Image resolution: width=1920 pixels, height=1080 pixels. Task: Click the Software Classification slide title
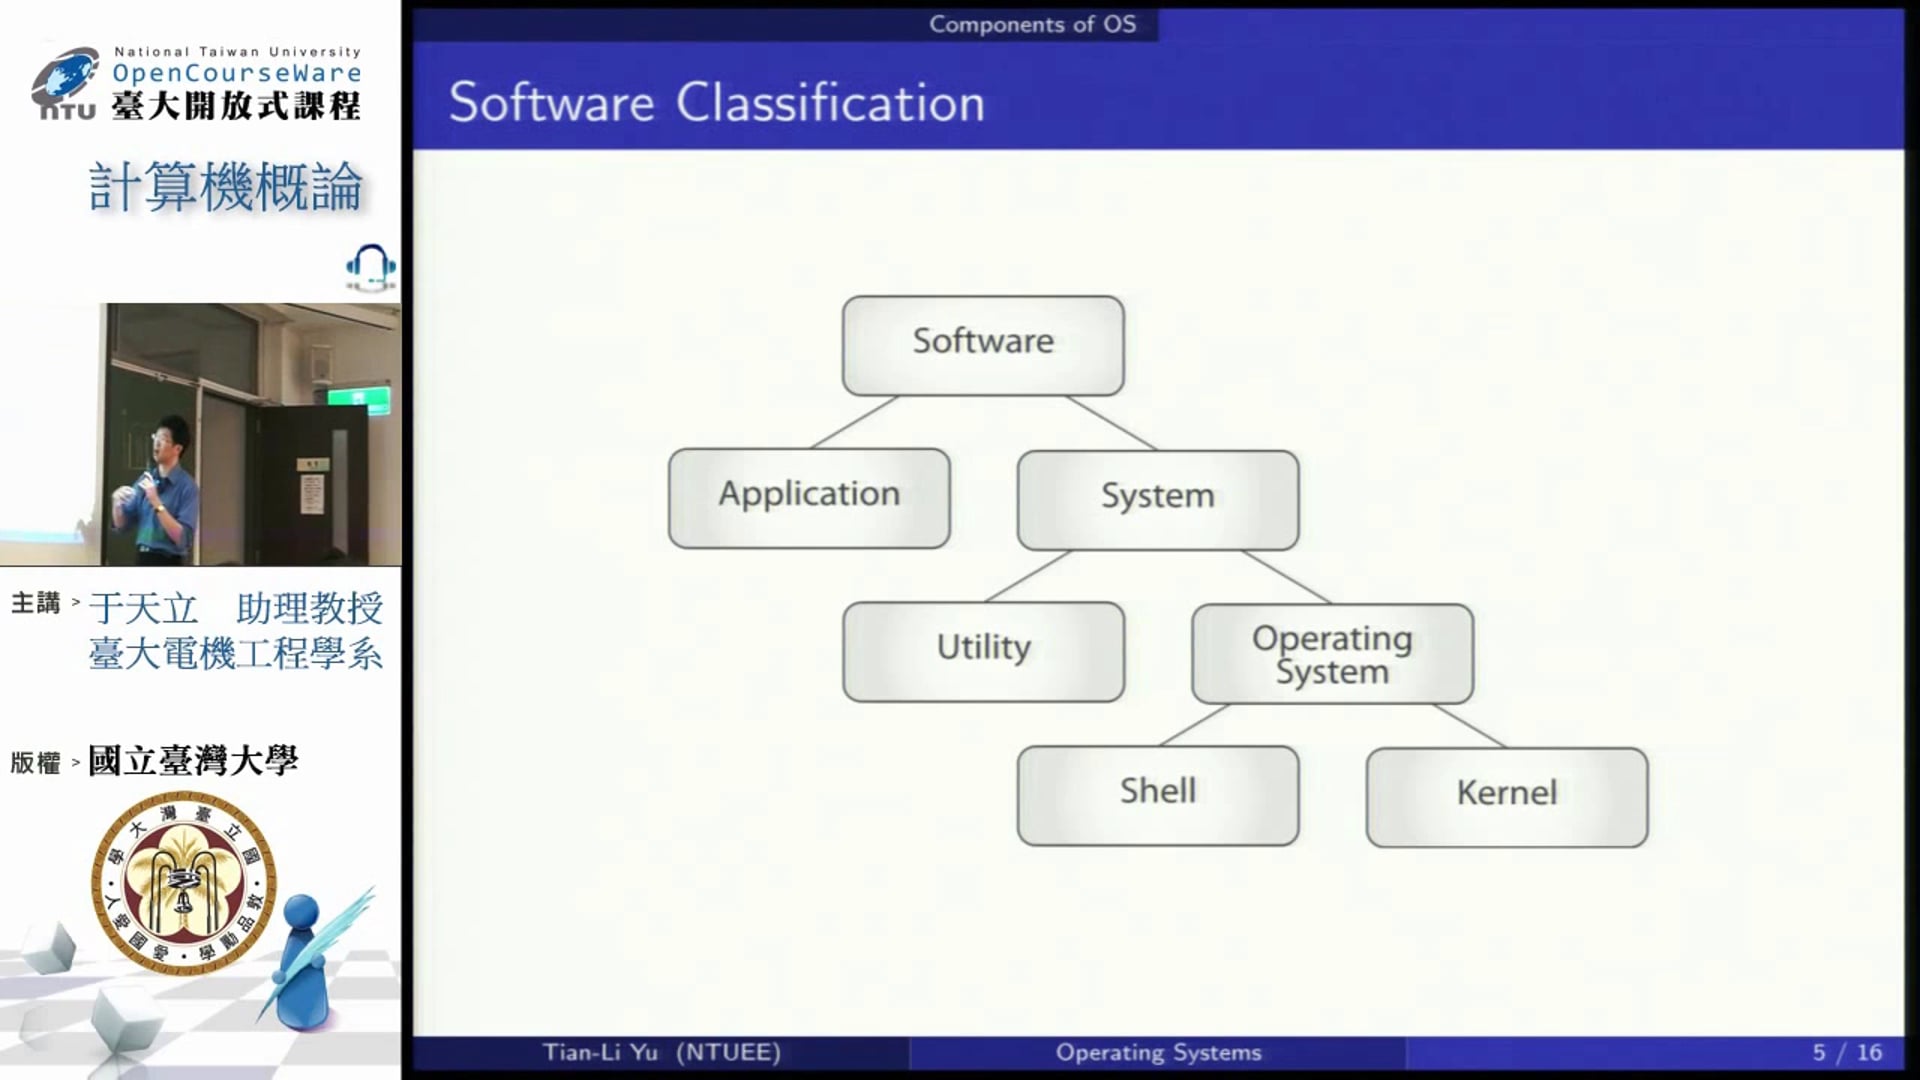pos(716,103)
